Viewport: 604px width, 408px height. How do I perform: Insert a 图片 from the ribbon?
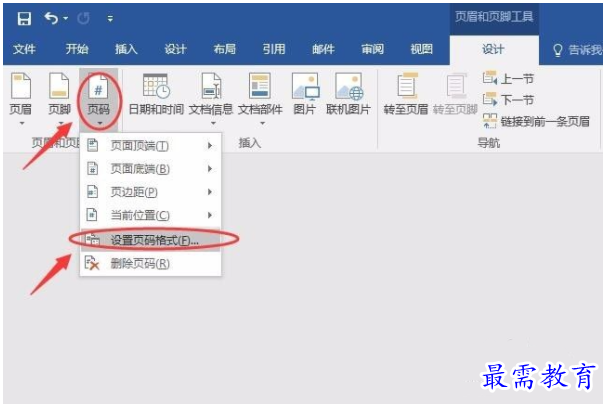point(305,94)
